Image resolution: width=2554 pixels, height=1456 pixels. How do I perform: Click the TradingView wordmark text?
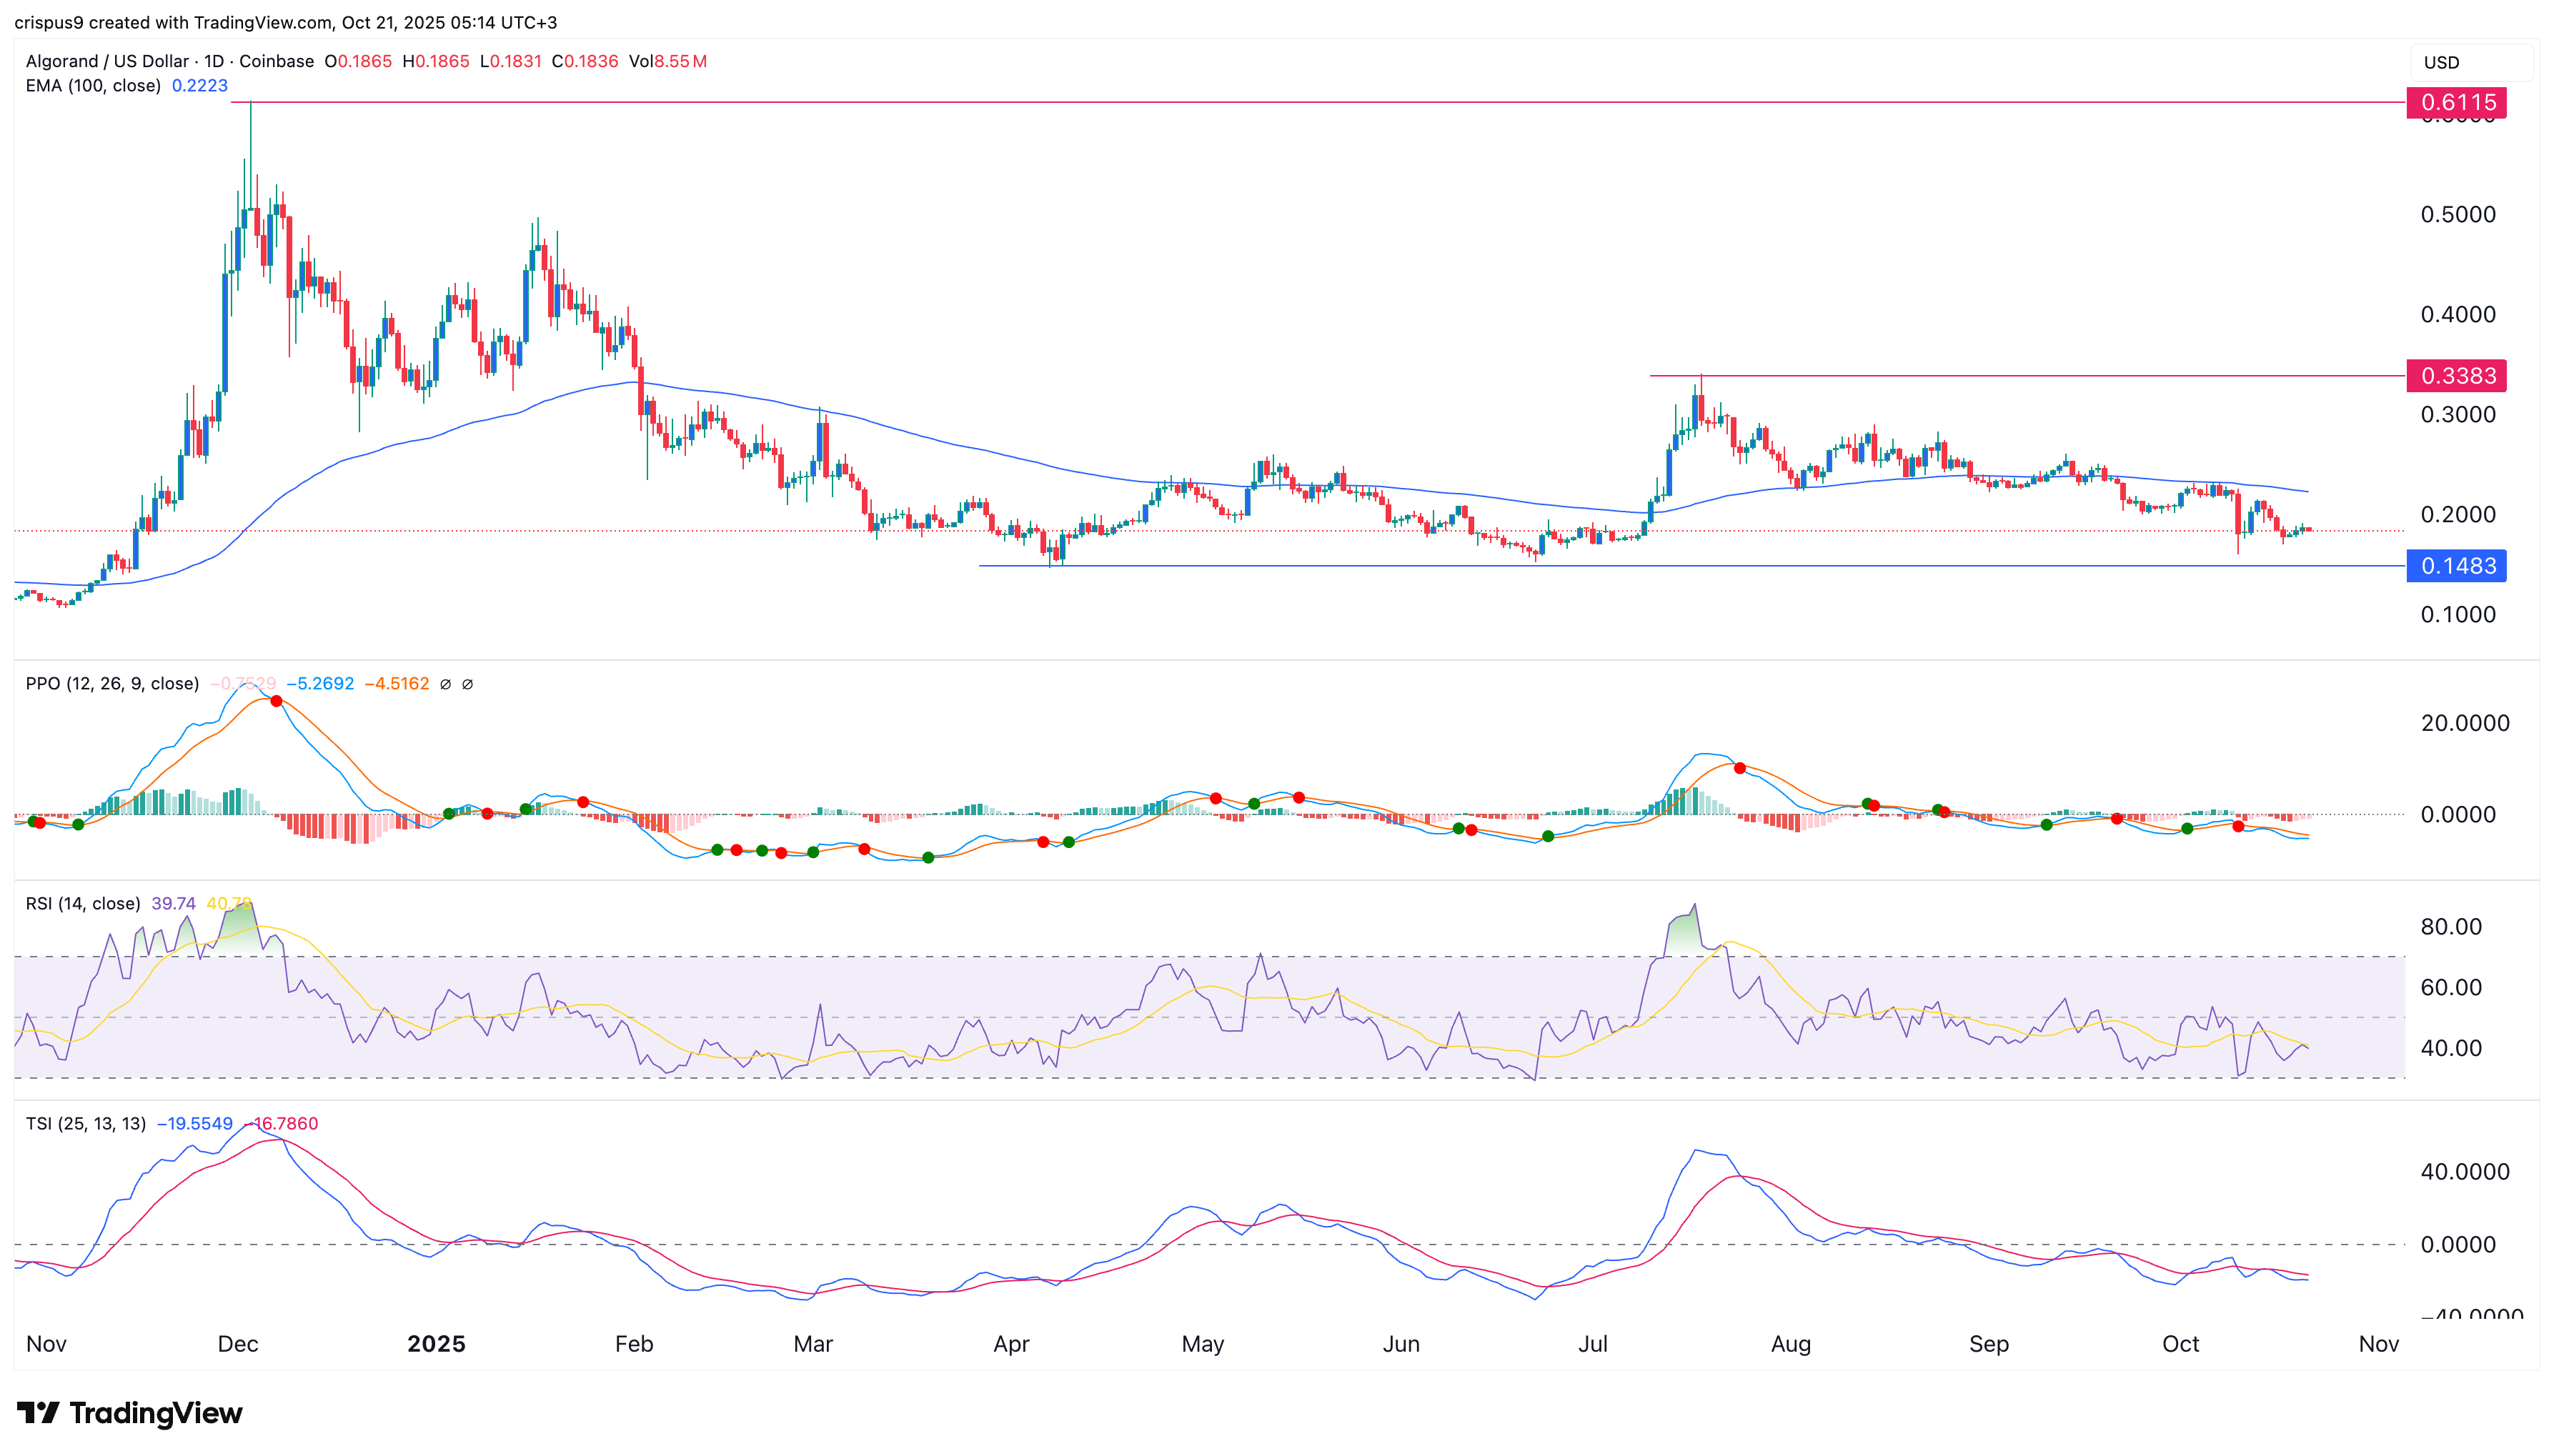coord(156,1413)
